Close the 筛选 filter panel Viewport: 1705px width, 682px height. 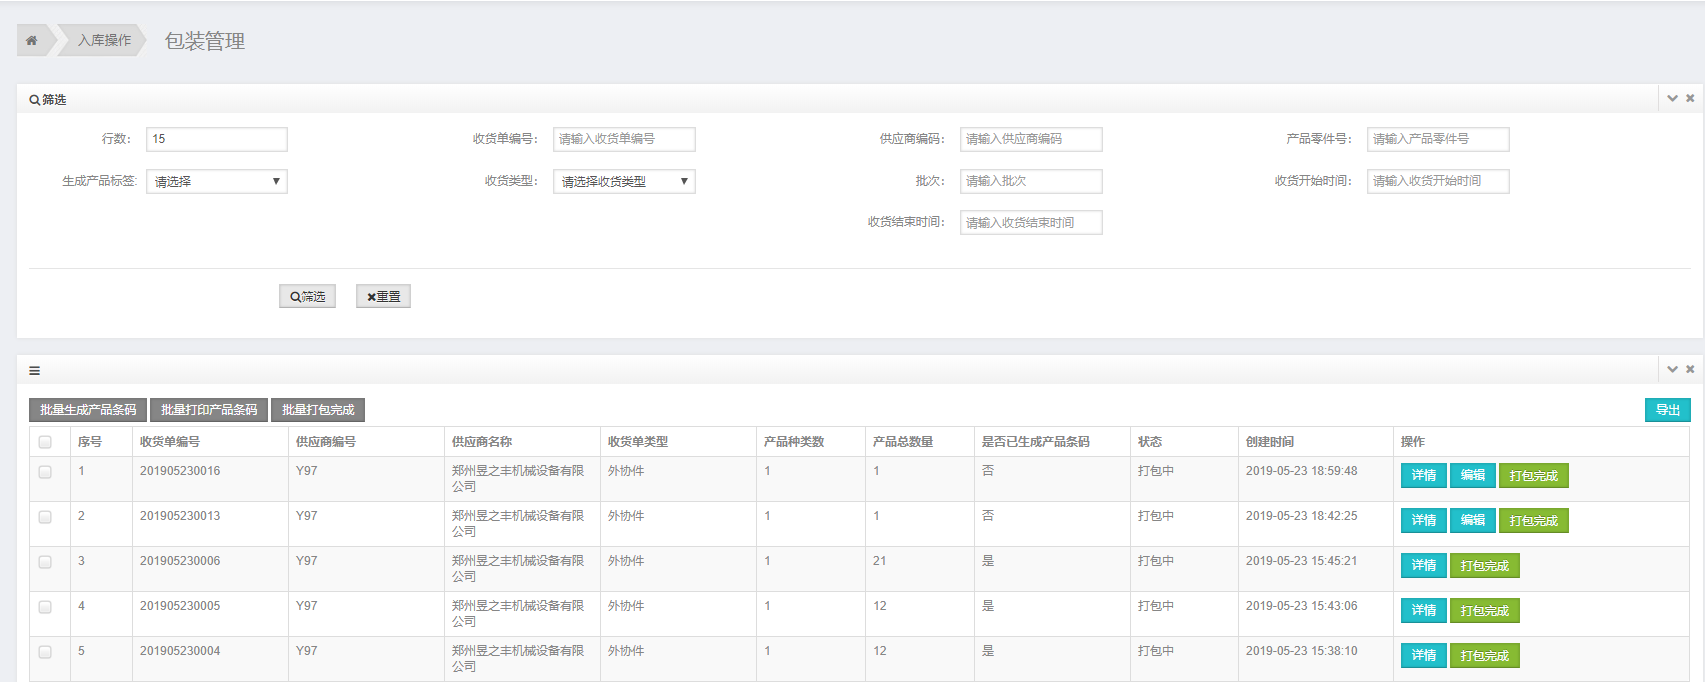pos(1690,98)
